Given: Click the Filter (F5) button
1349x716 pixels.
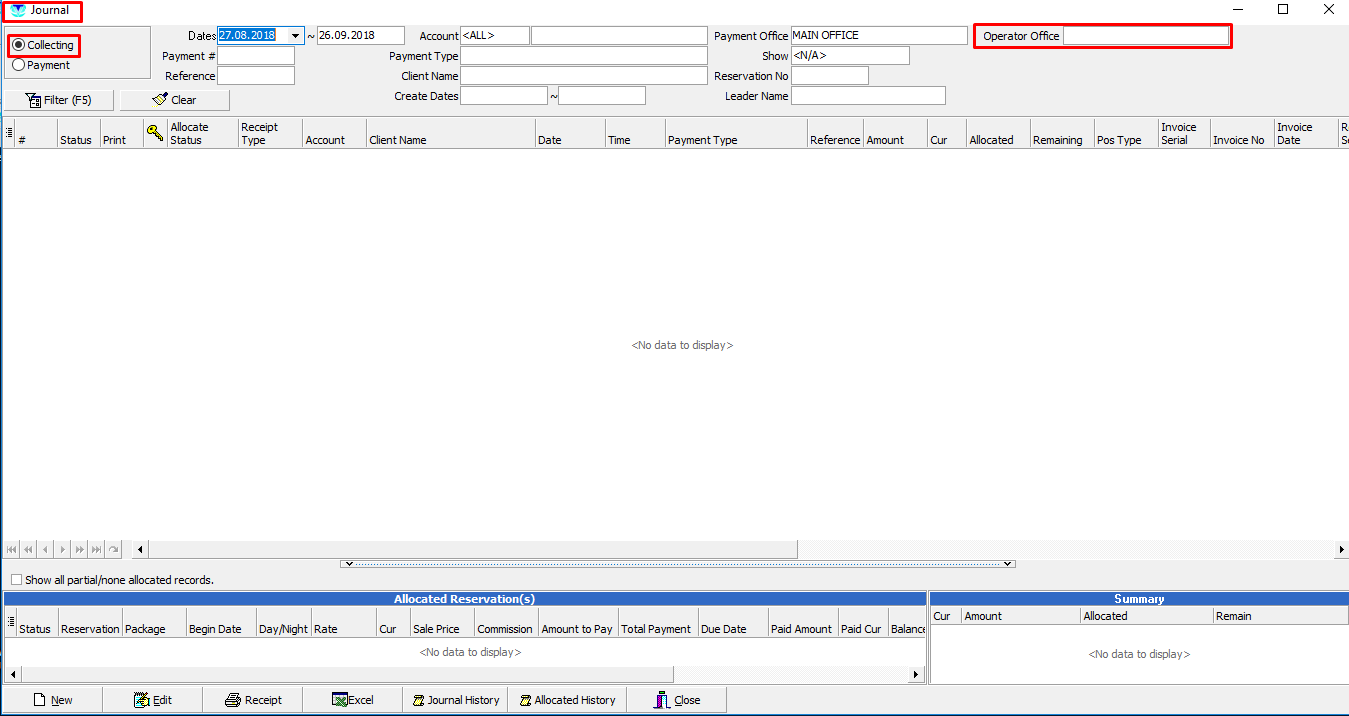Looking at the screenshot, I should coord(58,100).
